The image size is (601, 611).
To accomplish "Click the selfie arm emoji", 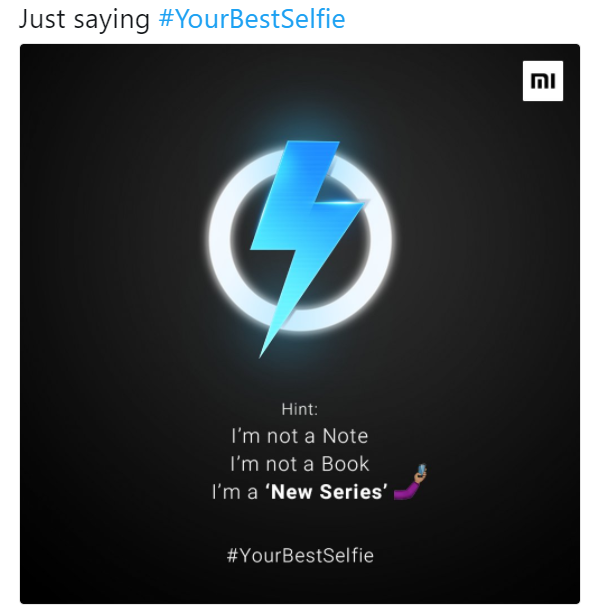I will coord(410,482).
